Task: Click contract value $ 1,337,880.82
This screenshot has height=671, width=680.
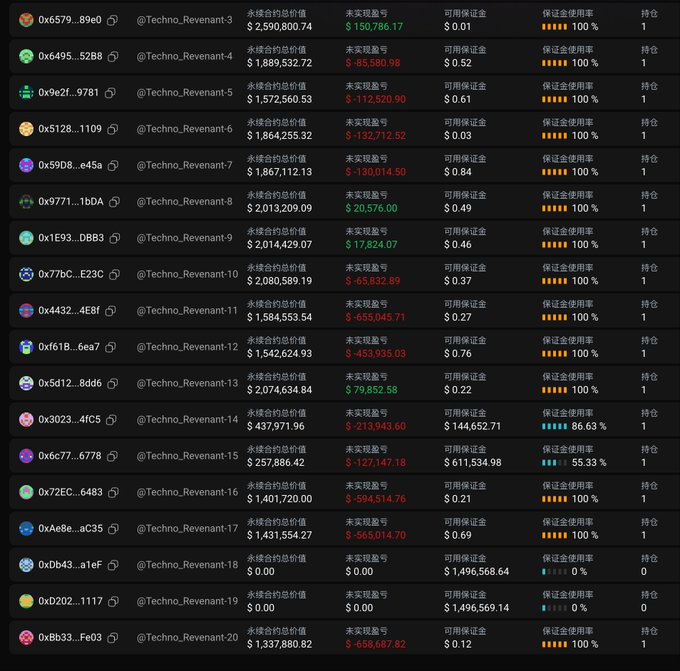Action: [x=279, y=644]
